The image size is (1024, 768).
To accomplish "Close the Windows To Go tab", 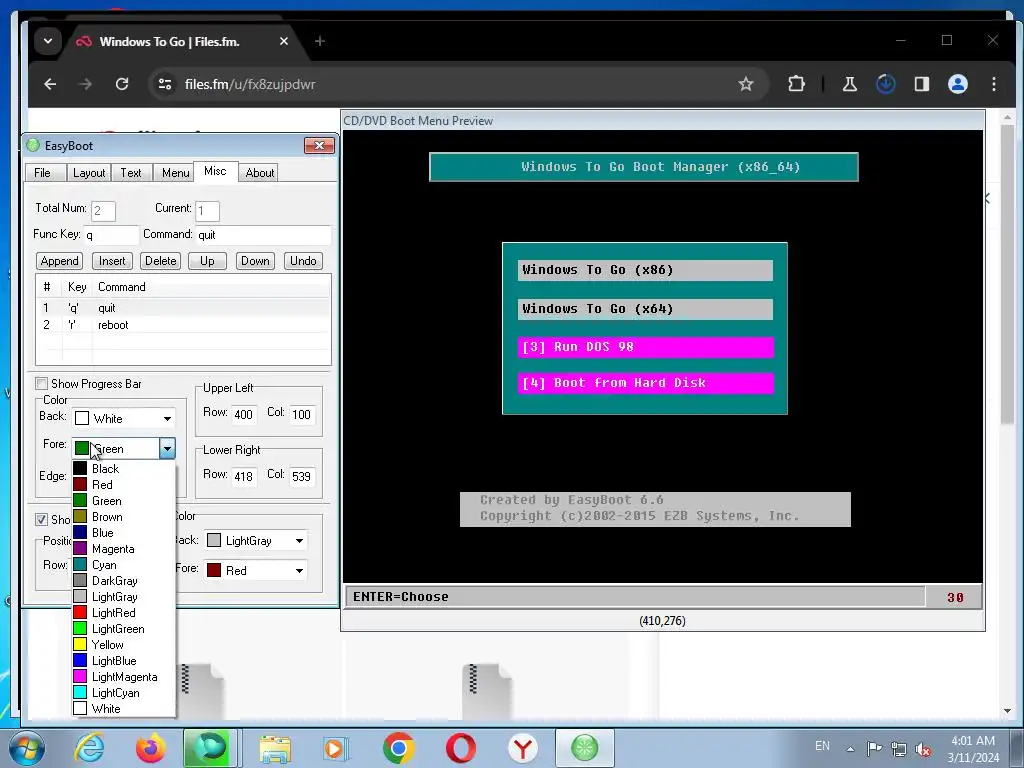I will 283,41.
